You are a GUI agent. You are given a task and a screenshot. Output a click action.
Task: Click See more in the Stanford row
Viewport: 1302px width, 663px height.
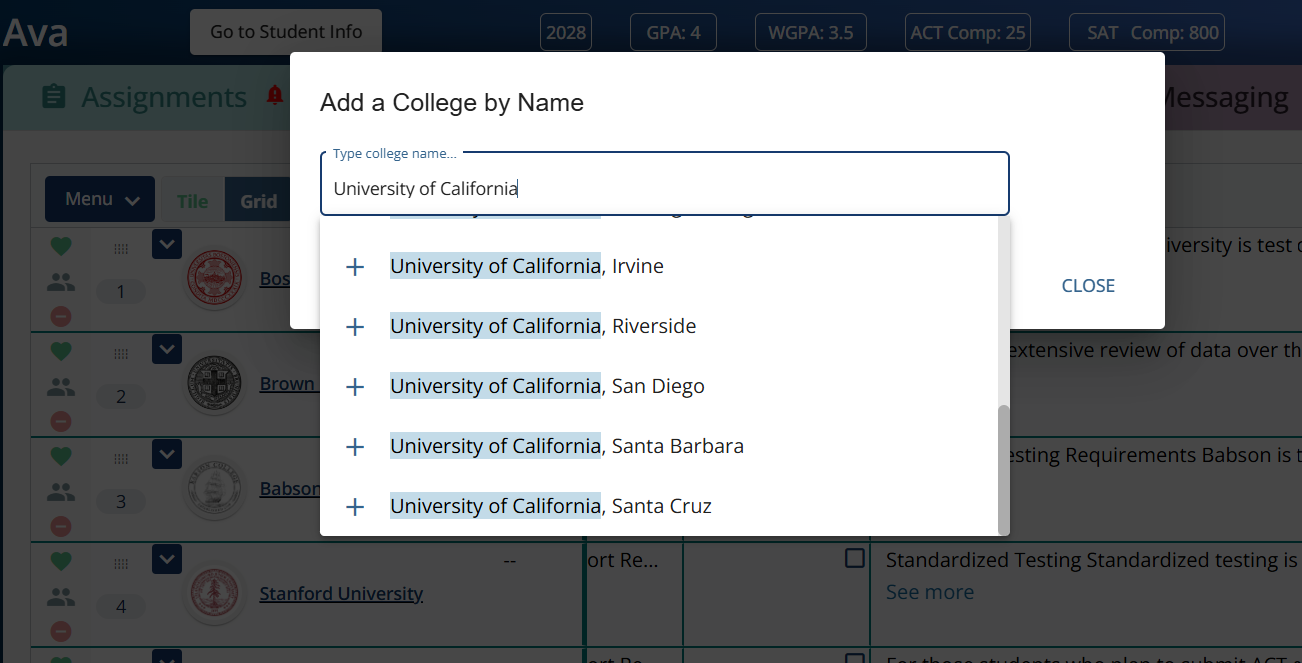click(930, 592)
